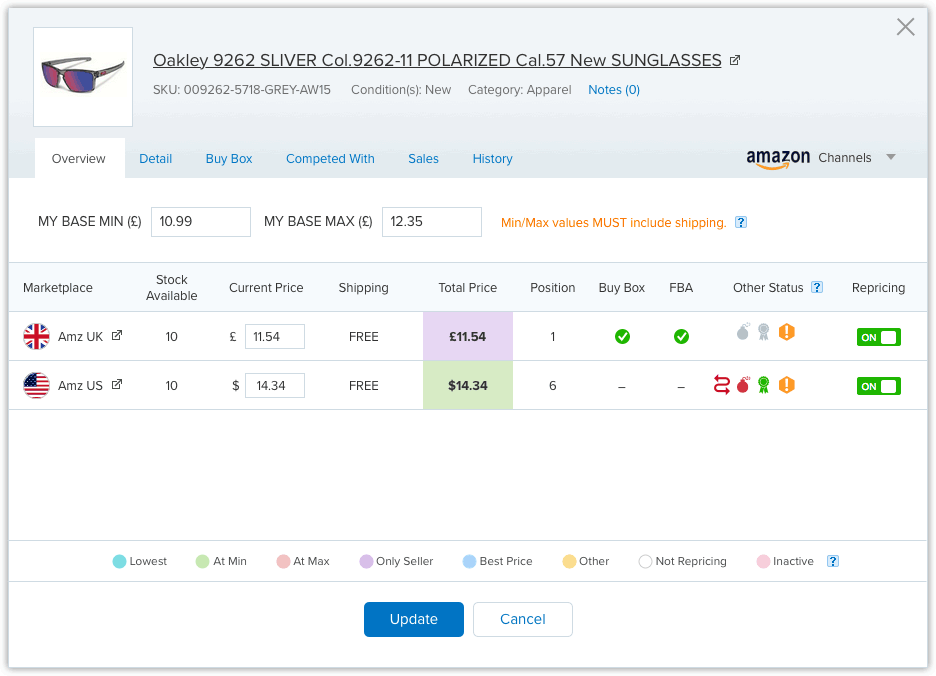Turn off repricing for Amz UK

point(879,337)
